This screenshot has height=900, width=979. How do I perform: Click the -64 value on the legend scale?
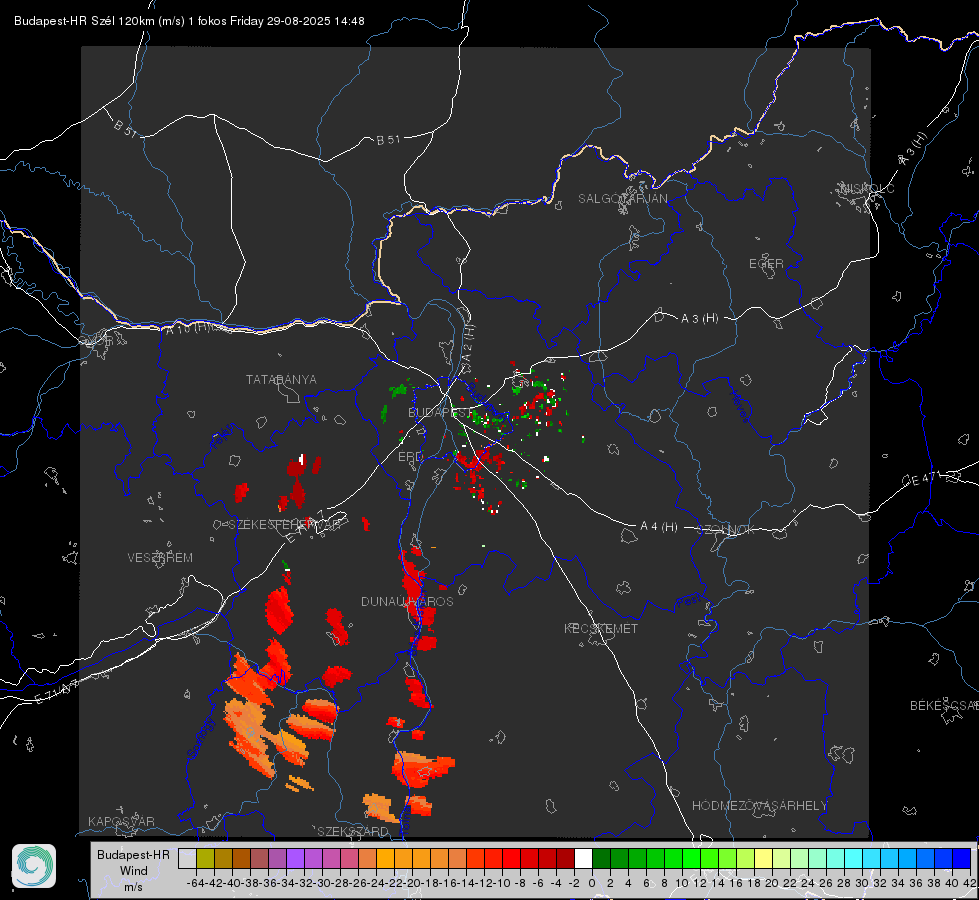point(195,883)
